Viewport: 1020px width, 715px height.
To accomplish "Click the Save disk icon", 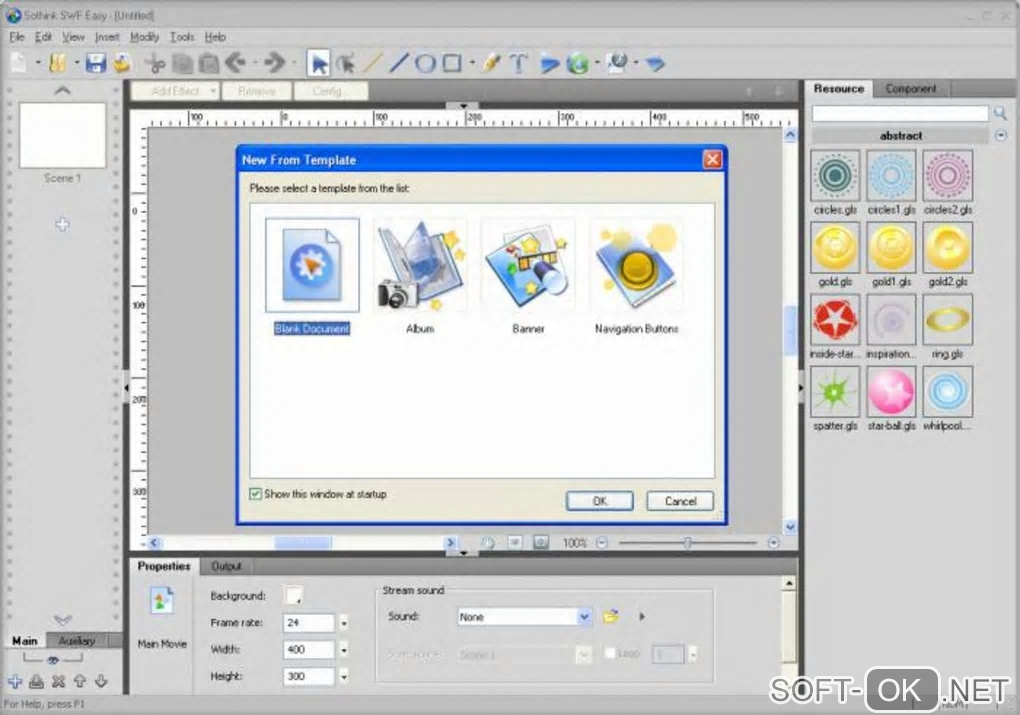I will (x=96, y=63).
